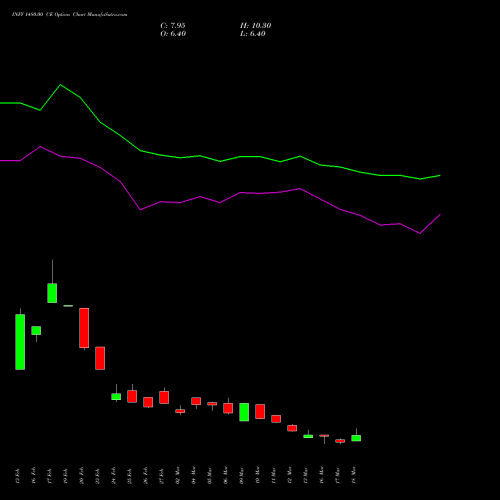Click the last green candlestick at 18 Mar
Image resolution: width=500 pixels, height=500 pixels.
point(356,438)
